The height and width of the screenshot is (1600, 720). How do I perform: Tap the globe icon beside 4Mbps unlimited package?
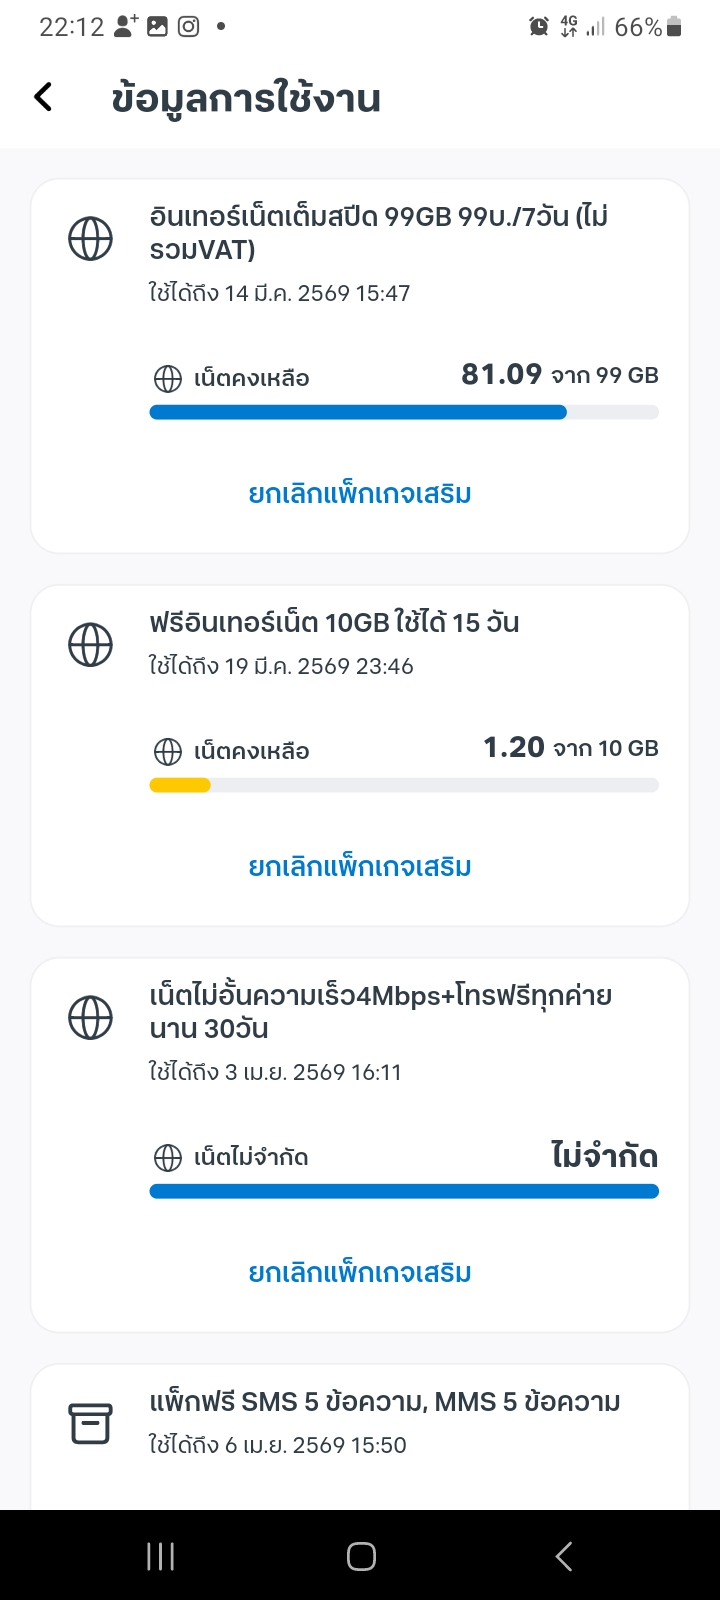[x=90, y=1018]
